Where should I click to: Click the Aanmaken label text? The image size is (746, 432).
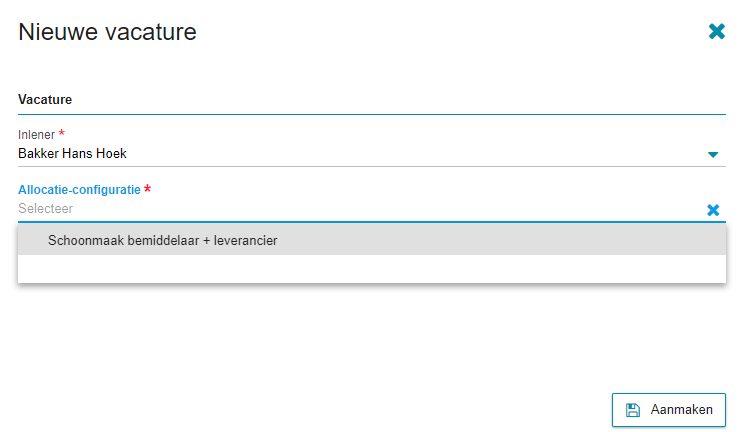pyautogui.click(x=681, y=410)
